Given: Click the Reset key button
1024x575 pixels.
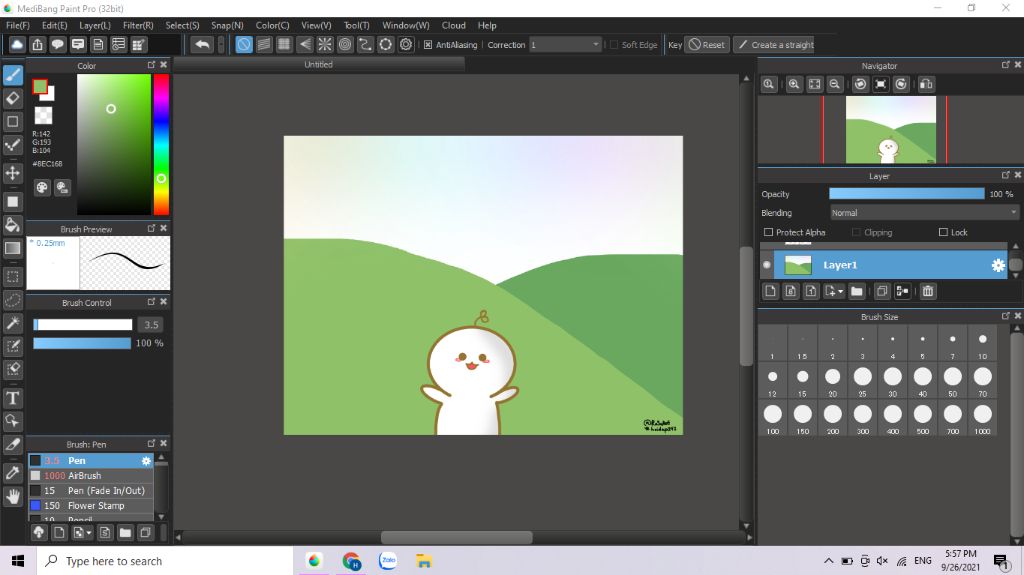Looking at the screenshot, I should click(x=706, y=45).
